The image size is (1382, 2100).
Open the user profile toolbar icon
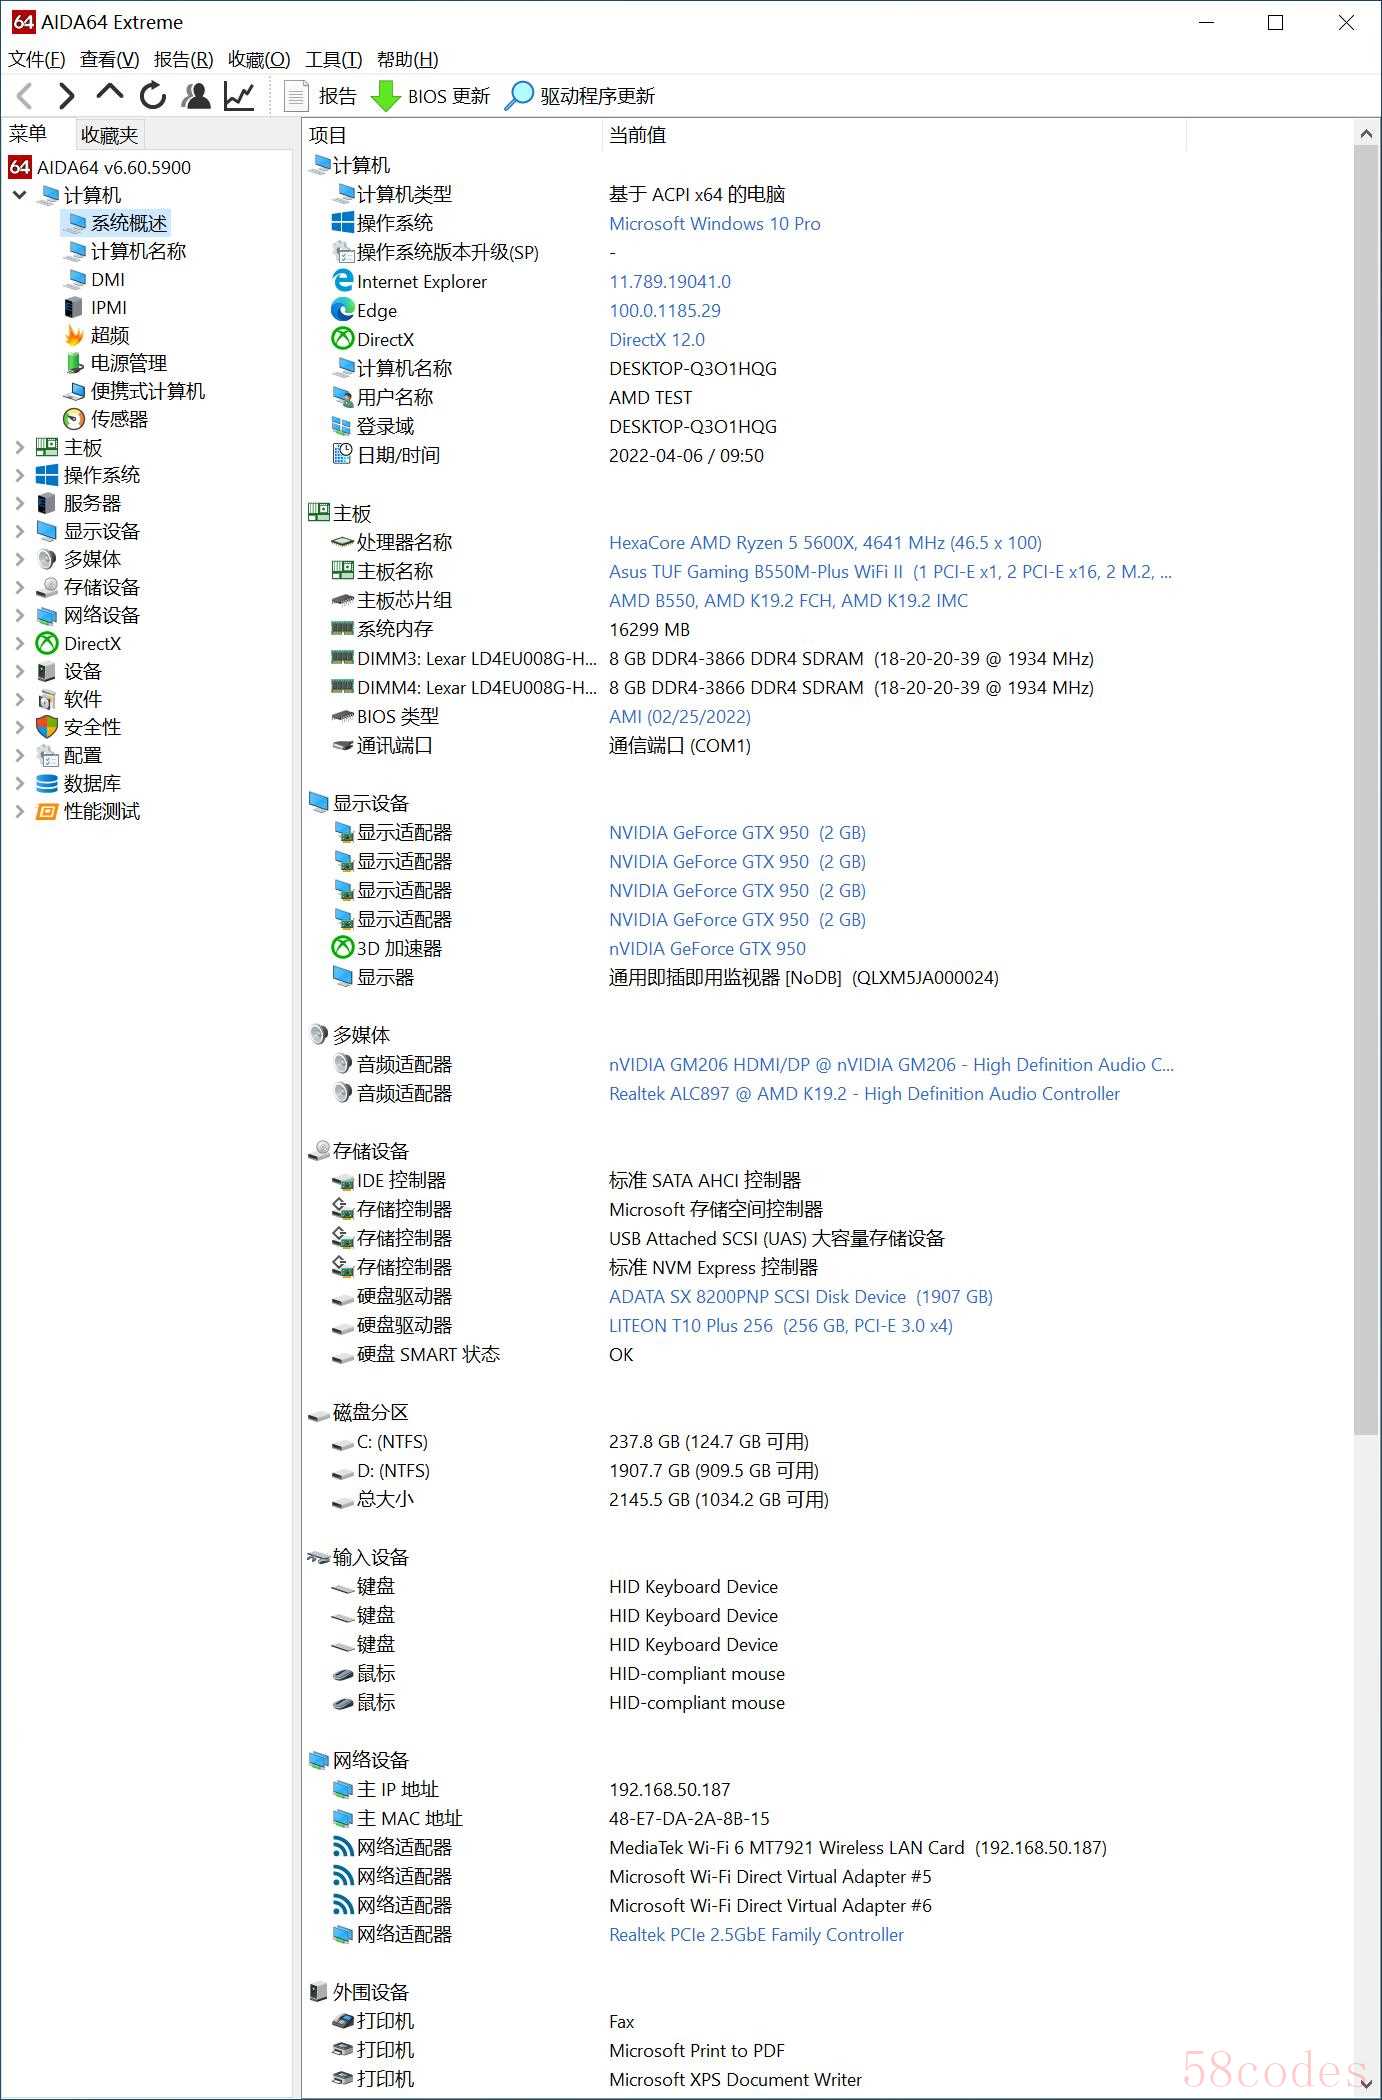(x=196, y=96)
